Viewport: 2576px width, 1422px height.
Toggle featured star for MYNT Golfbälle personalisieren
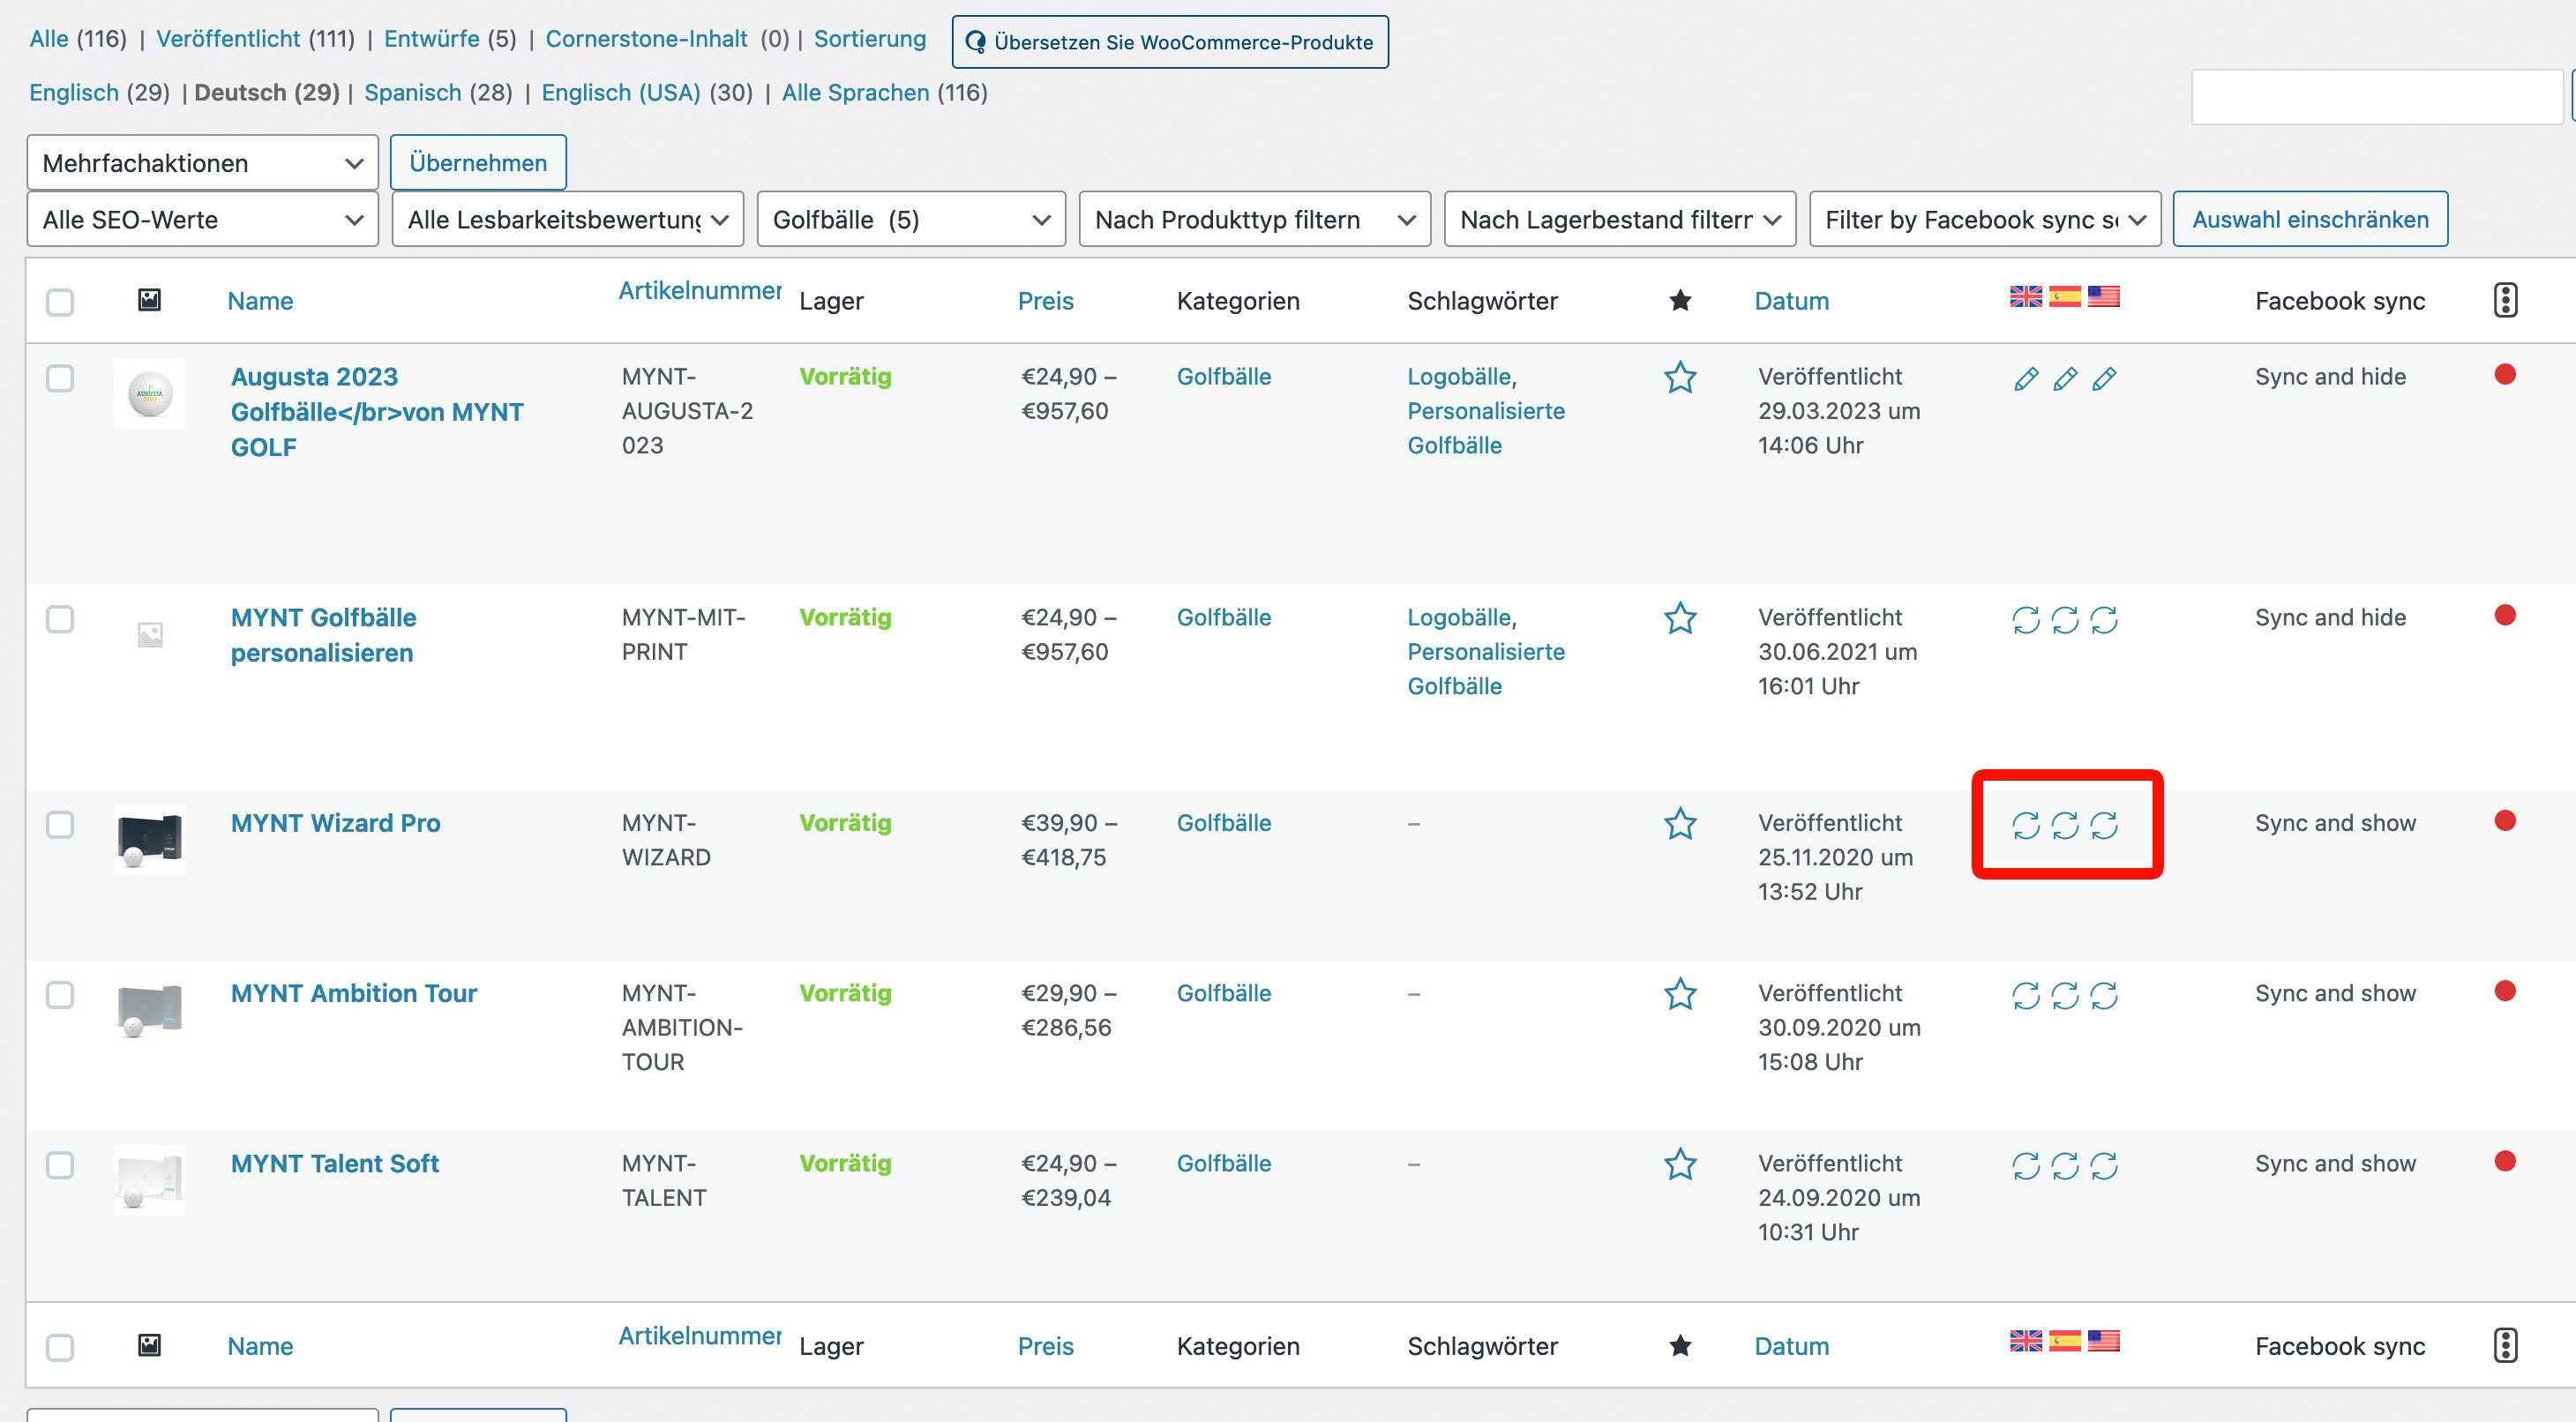pyautogui.click(x=1680, y=618)
